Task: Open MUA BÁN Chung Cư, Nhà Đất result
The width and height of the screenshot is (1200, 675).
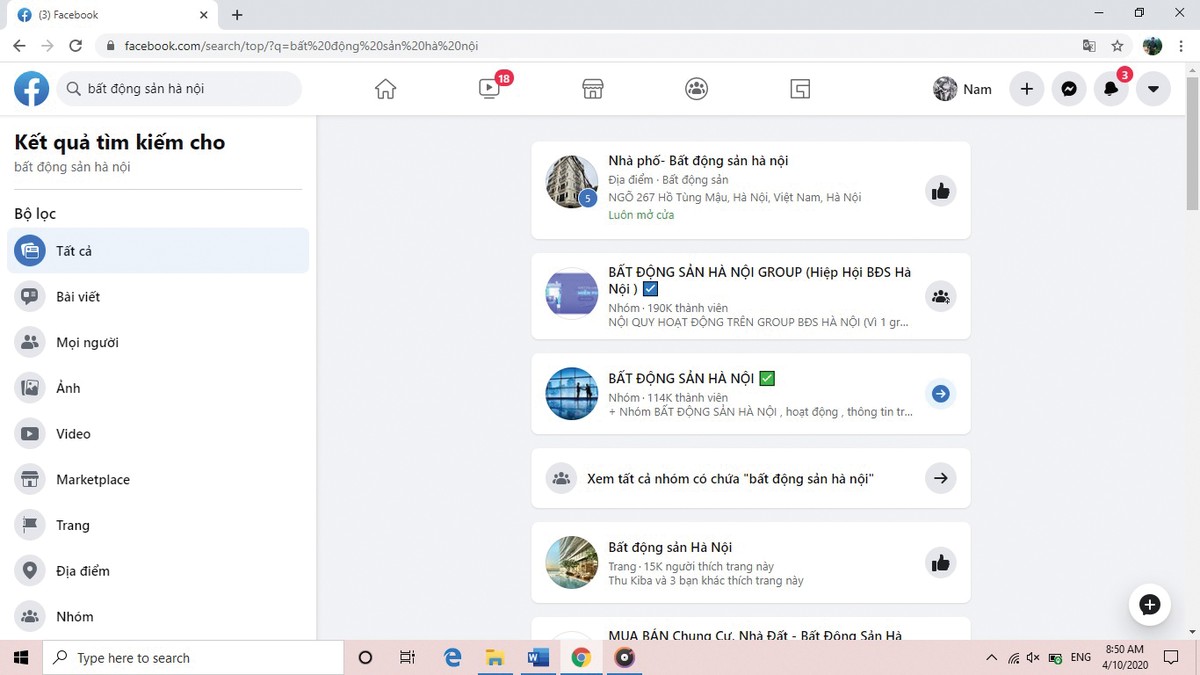Action: pyautogui.click(x=755, y=635)
